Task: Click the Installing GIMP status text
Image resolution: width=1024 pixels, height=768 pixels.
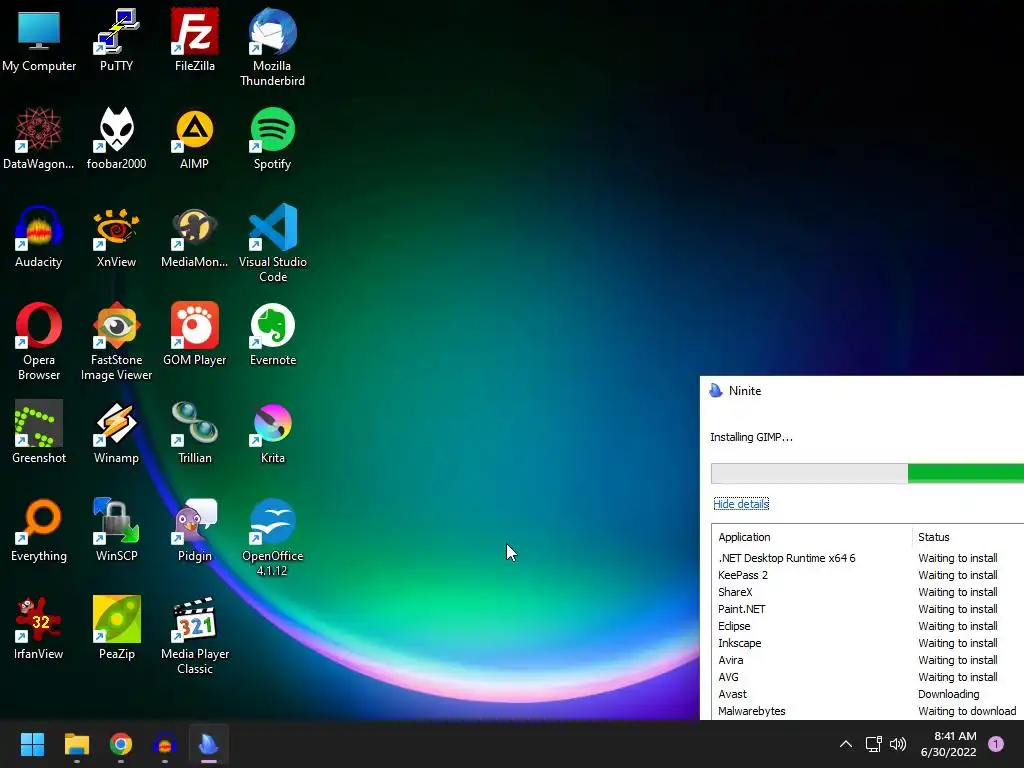Action: pyautogui.click(x=751, y=437)
